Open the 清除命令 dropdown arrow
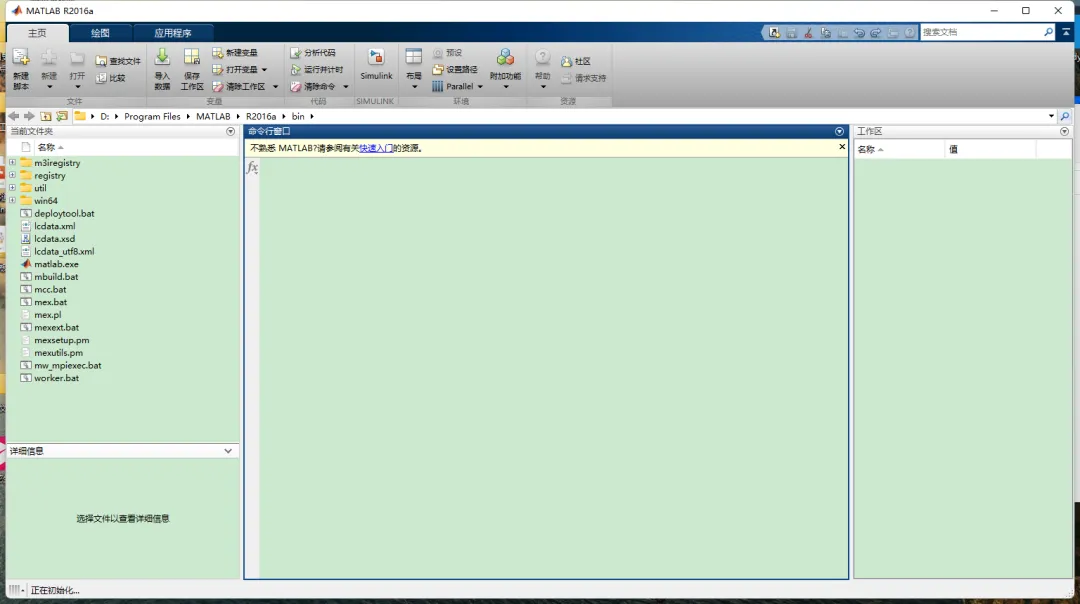Viewport: 1080px width, 604px height. (346, 87)
